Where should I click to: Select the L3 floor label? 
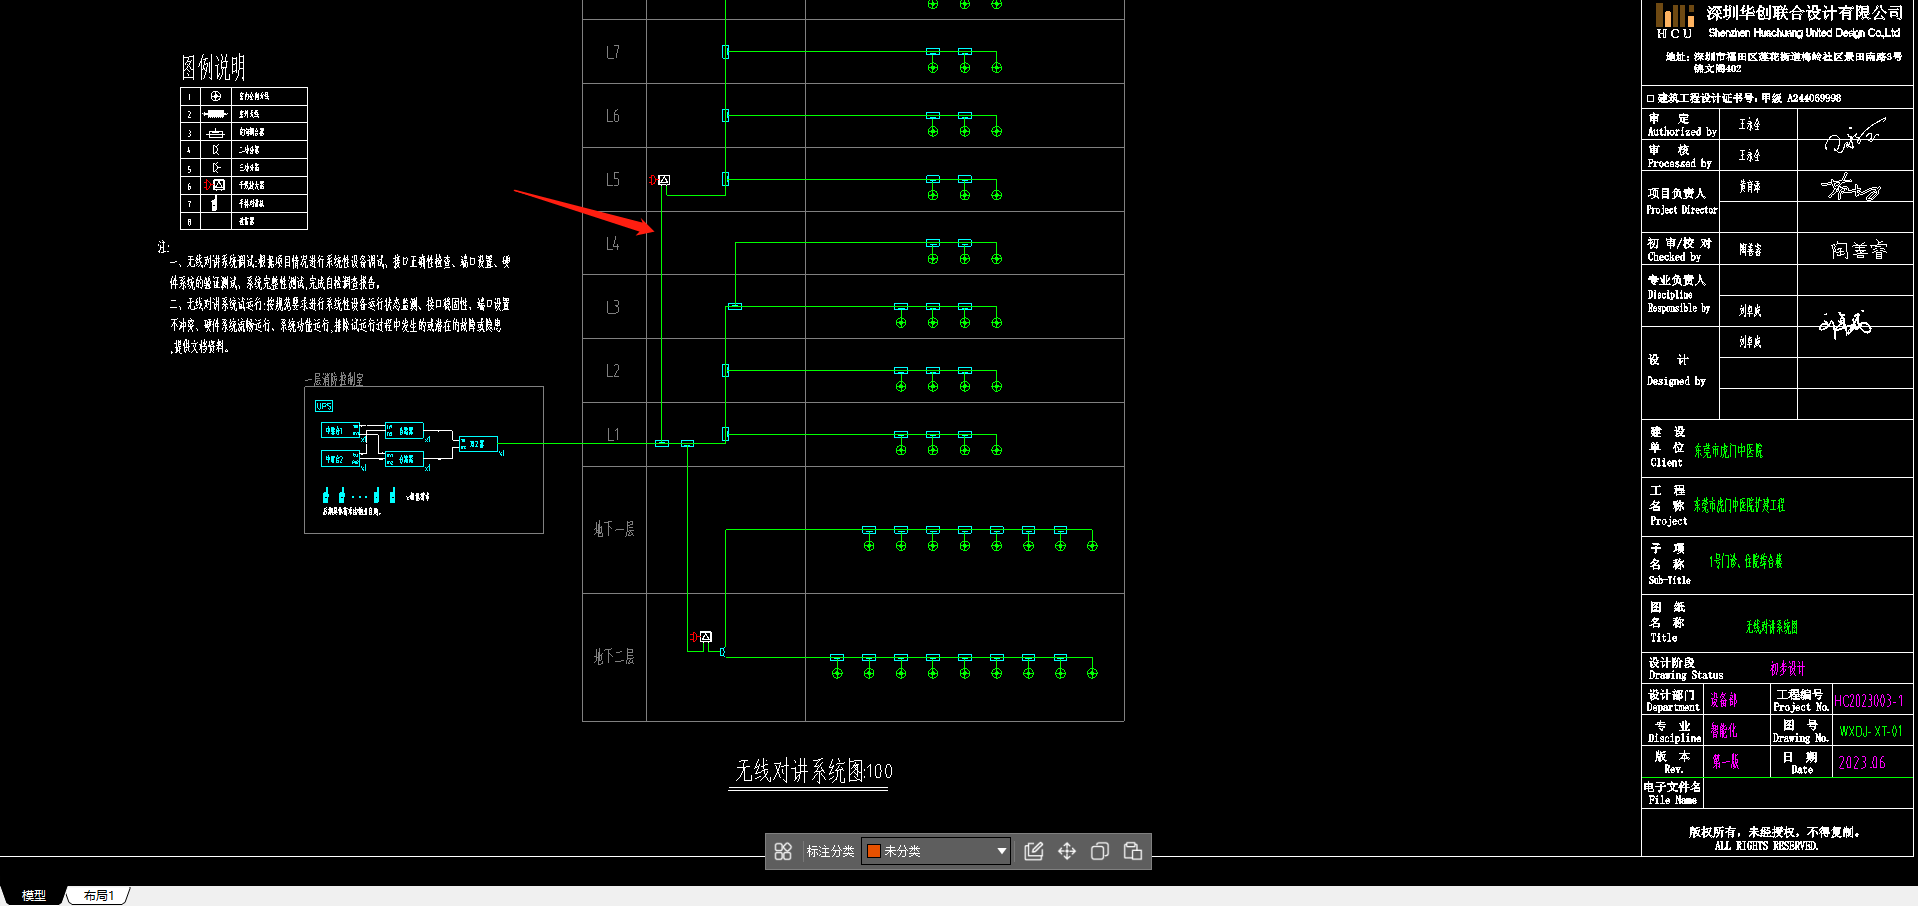(613, 307)
